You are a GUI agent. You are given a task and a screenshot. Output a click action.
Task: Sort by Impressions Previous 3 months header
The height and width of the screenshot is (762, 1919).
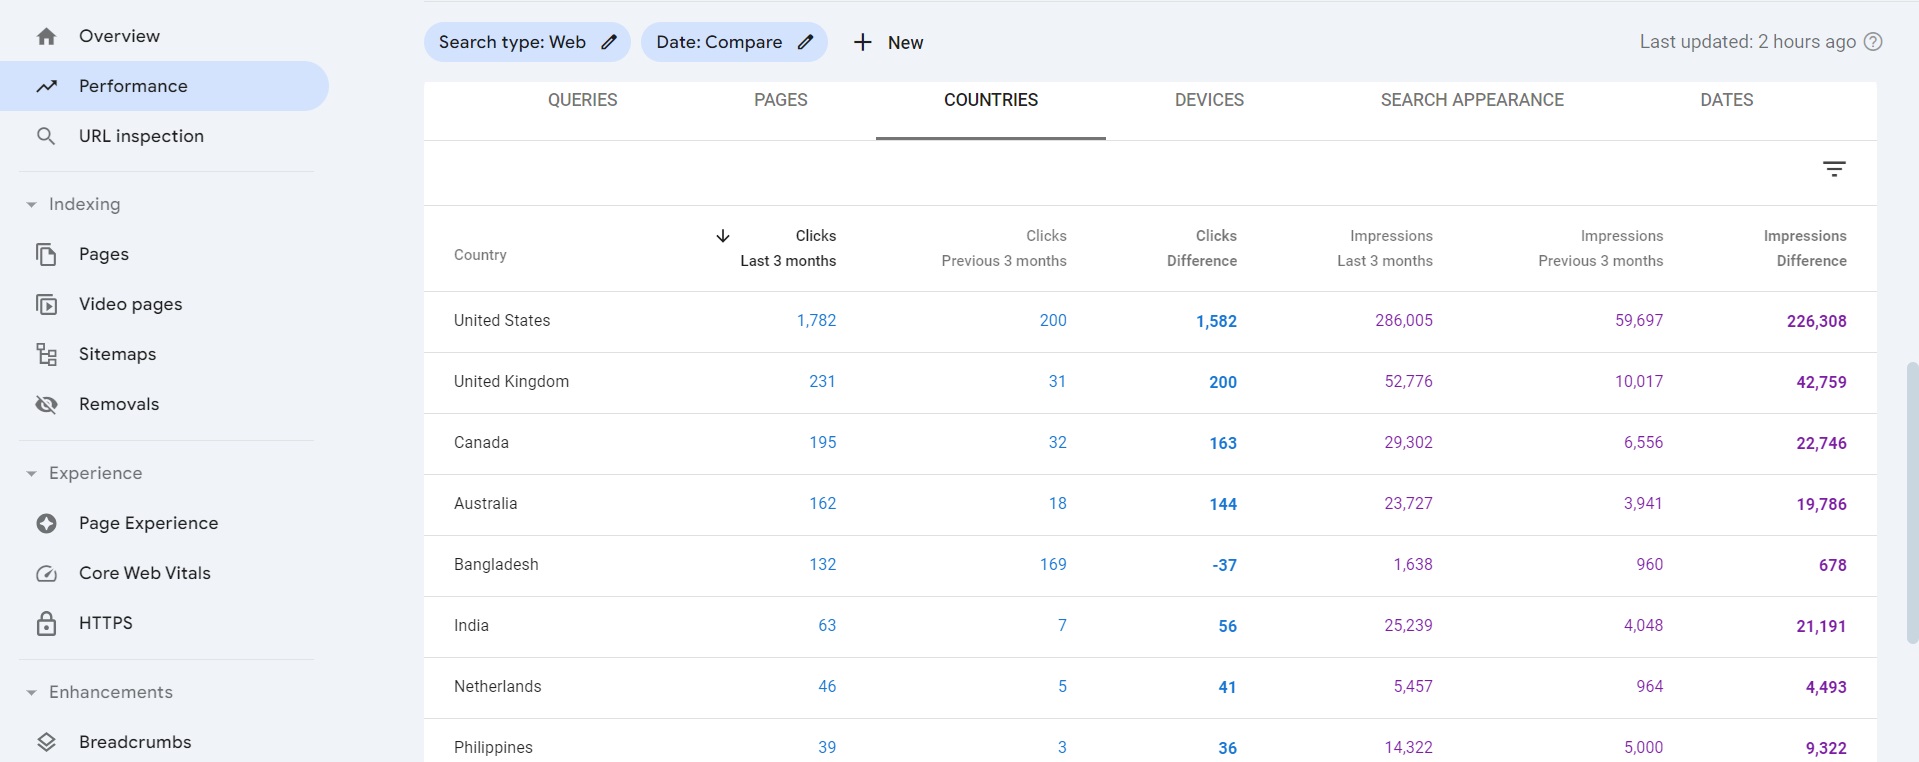click(x=1601, y=248)
